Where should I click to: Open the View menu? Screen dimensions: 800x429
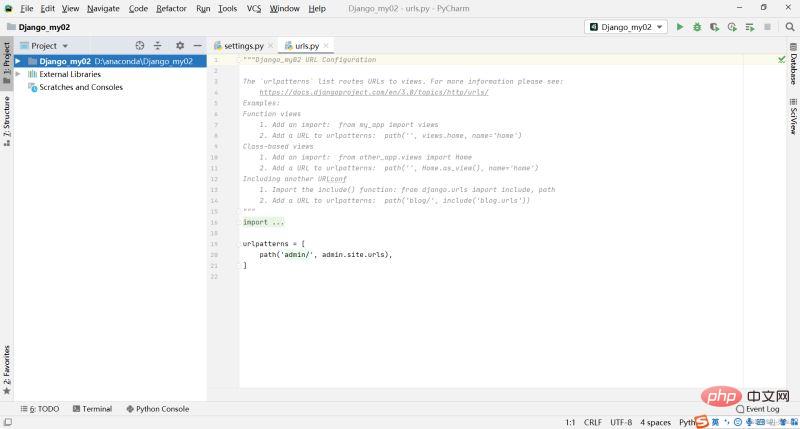point(70,9)
